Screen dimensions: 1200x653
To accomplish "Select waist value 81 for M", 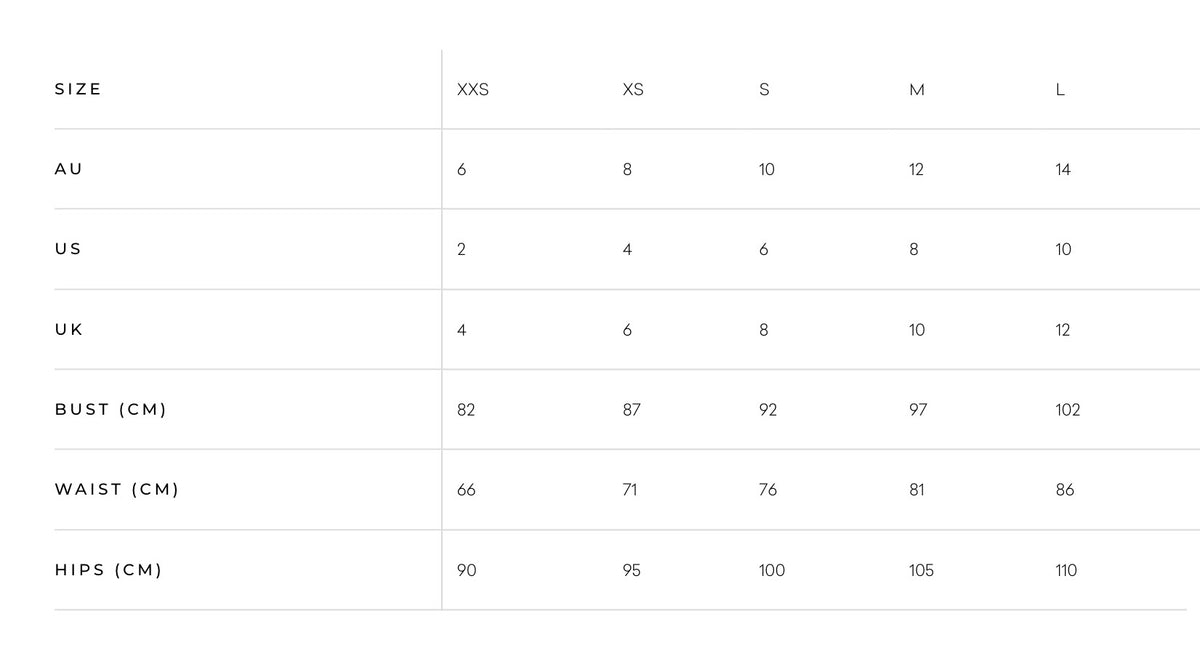I will (x=917, y=490).
